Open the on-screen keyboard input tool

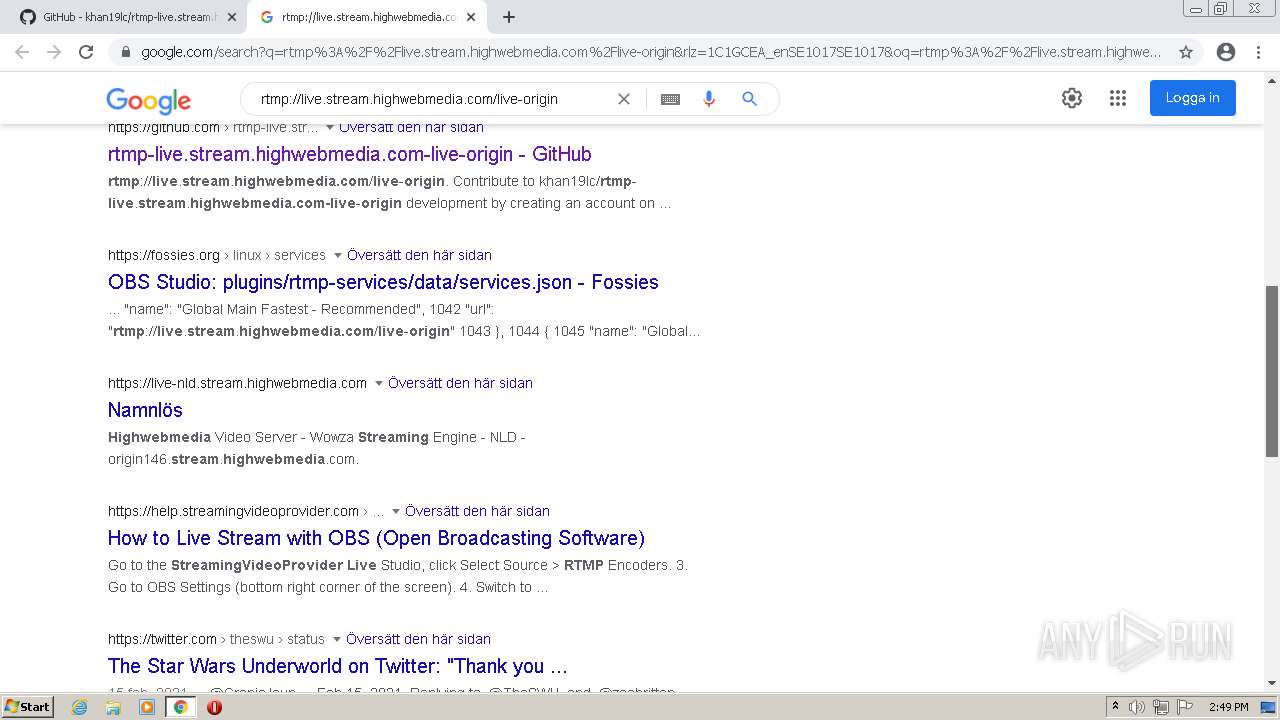click(x=670, y=99)
